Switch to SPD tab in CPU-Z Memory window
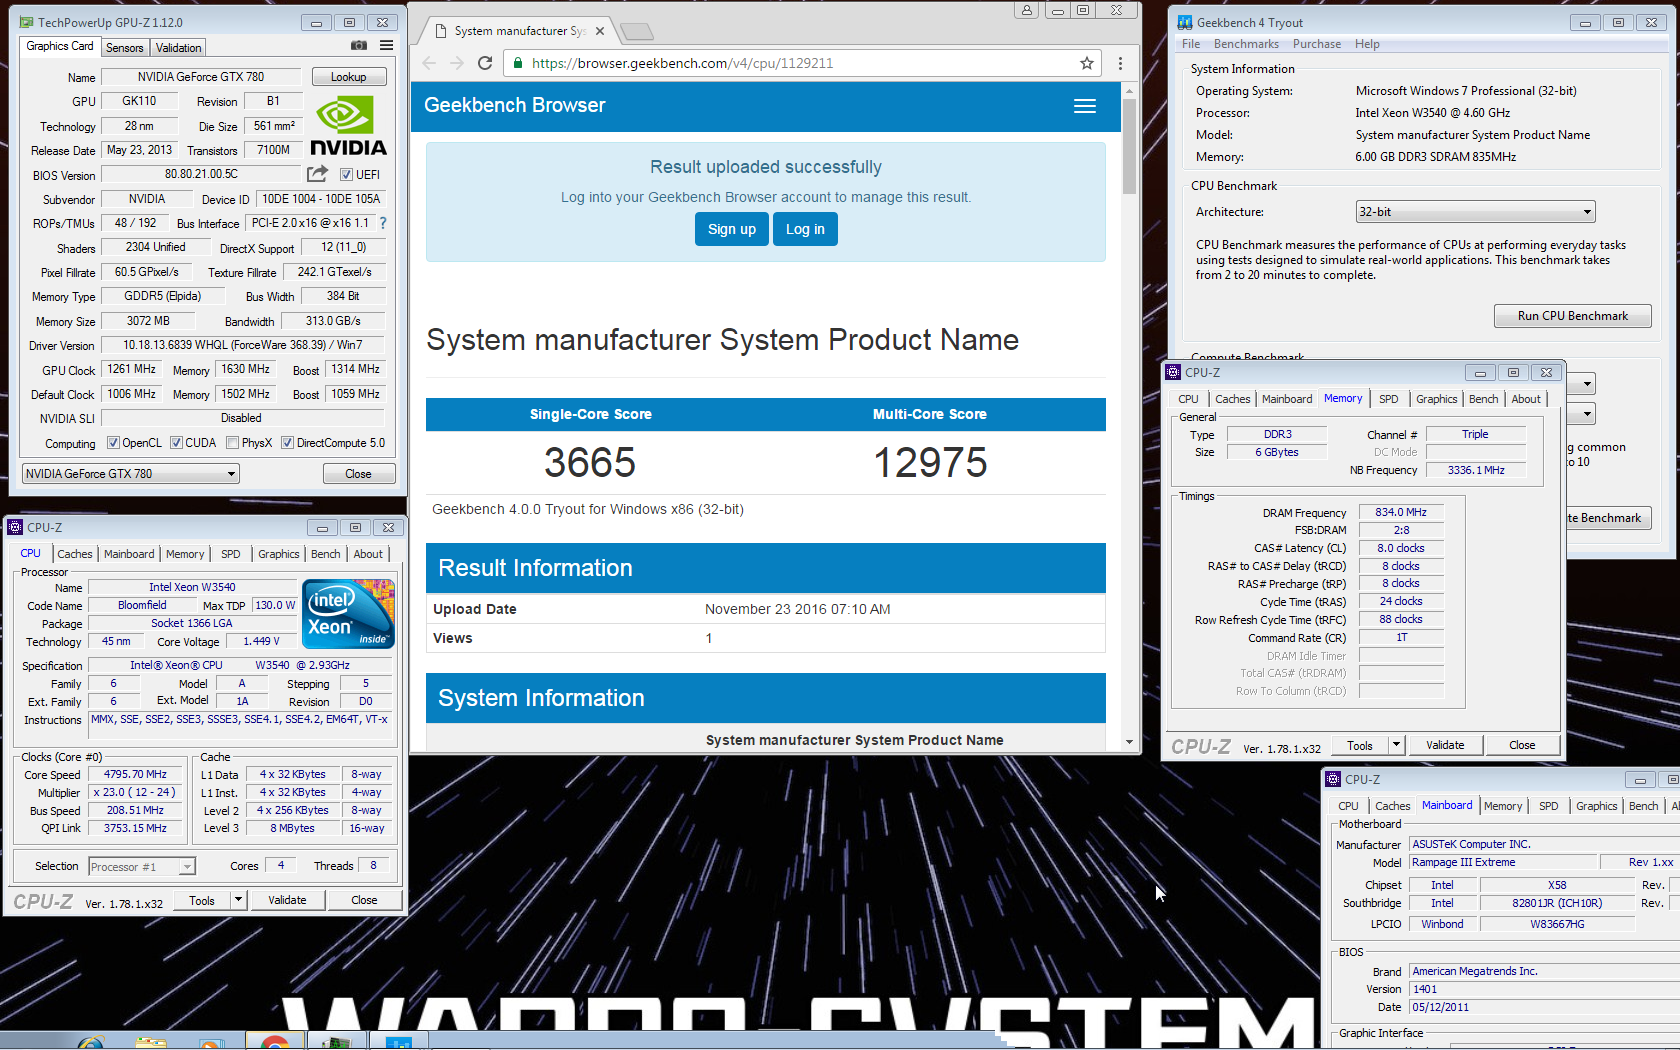 click(x=1389, y=399)
